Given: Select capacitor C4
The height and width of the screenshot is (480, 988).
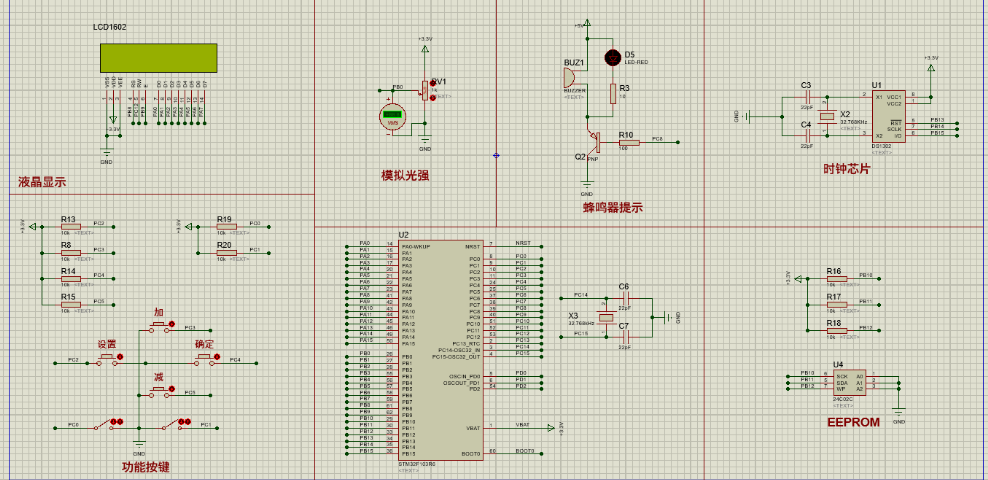Looking at the screenshot, I should click(808, 135).
